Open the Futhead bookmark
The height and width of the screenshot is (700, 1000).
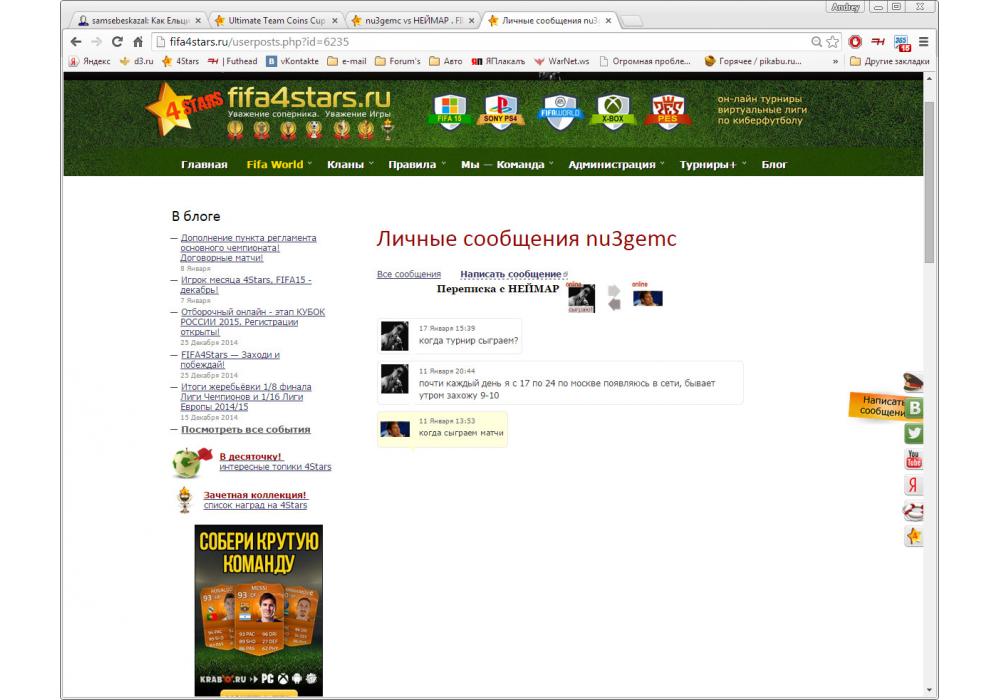pos(232,61)
